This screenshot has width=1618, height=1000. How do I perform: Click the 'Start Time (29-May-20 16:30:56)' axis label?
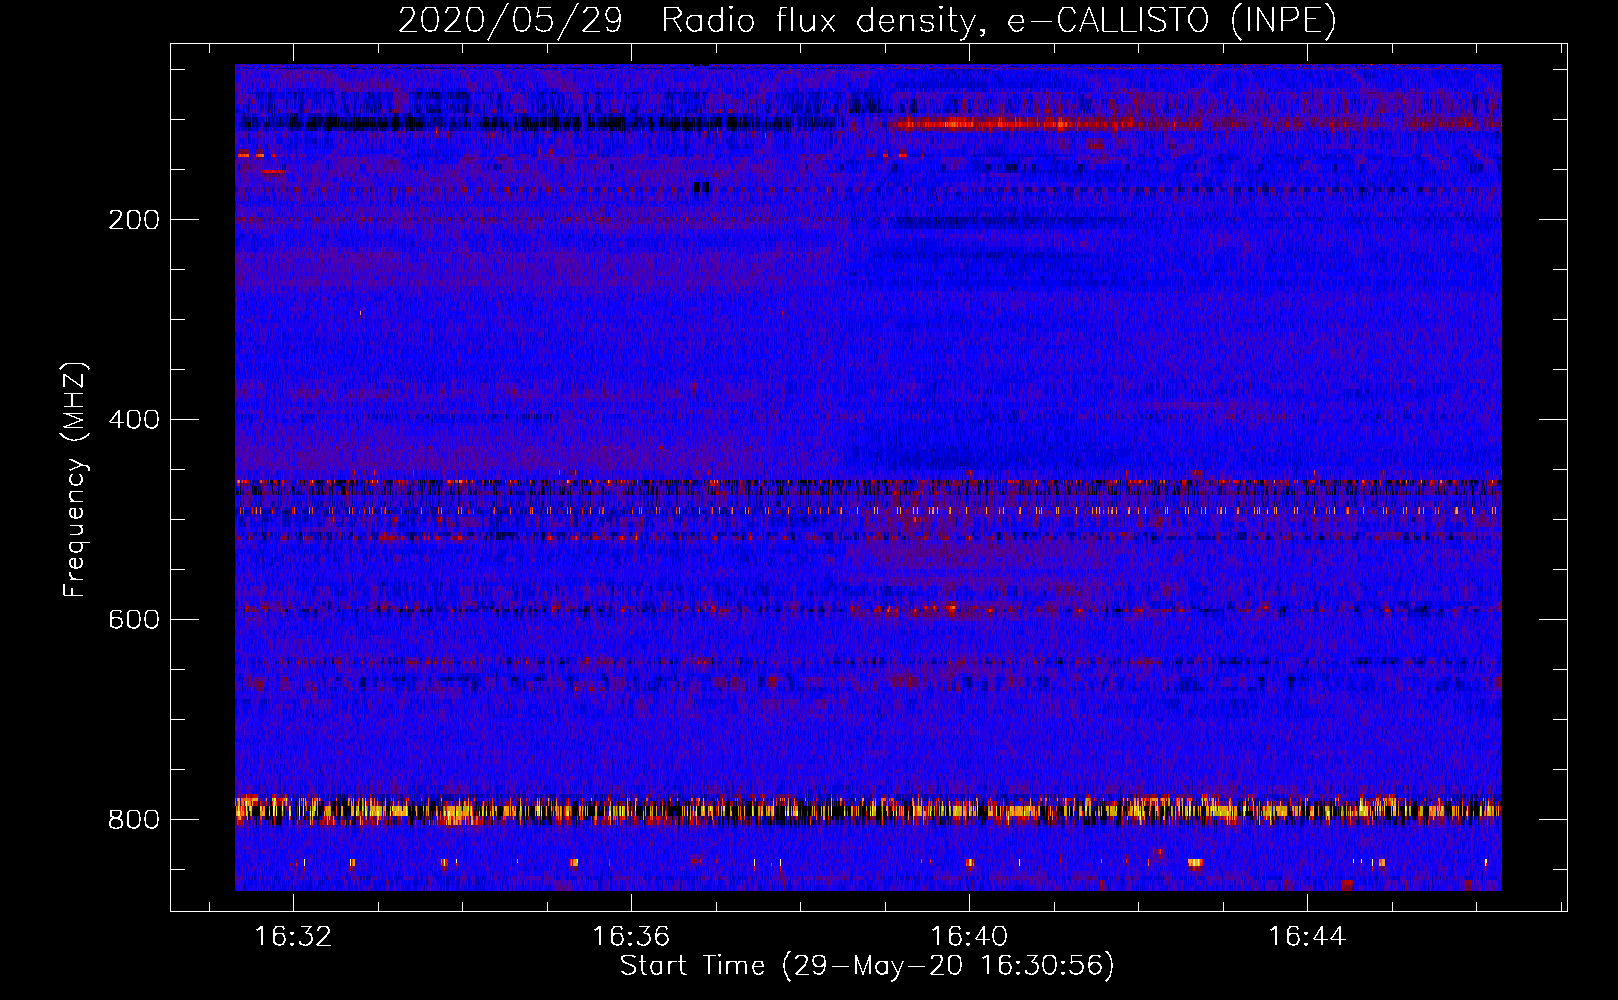pyautogui.click(x=867, y=966)
